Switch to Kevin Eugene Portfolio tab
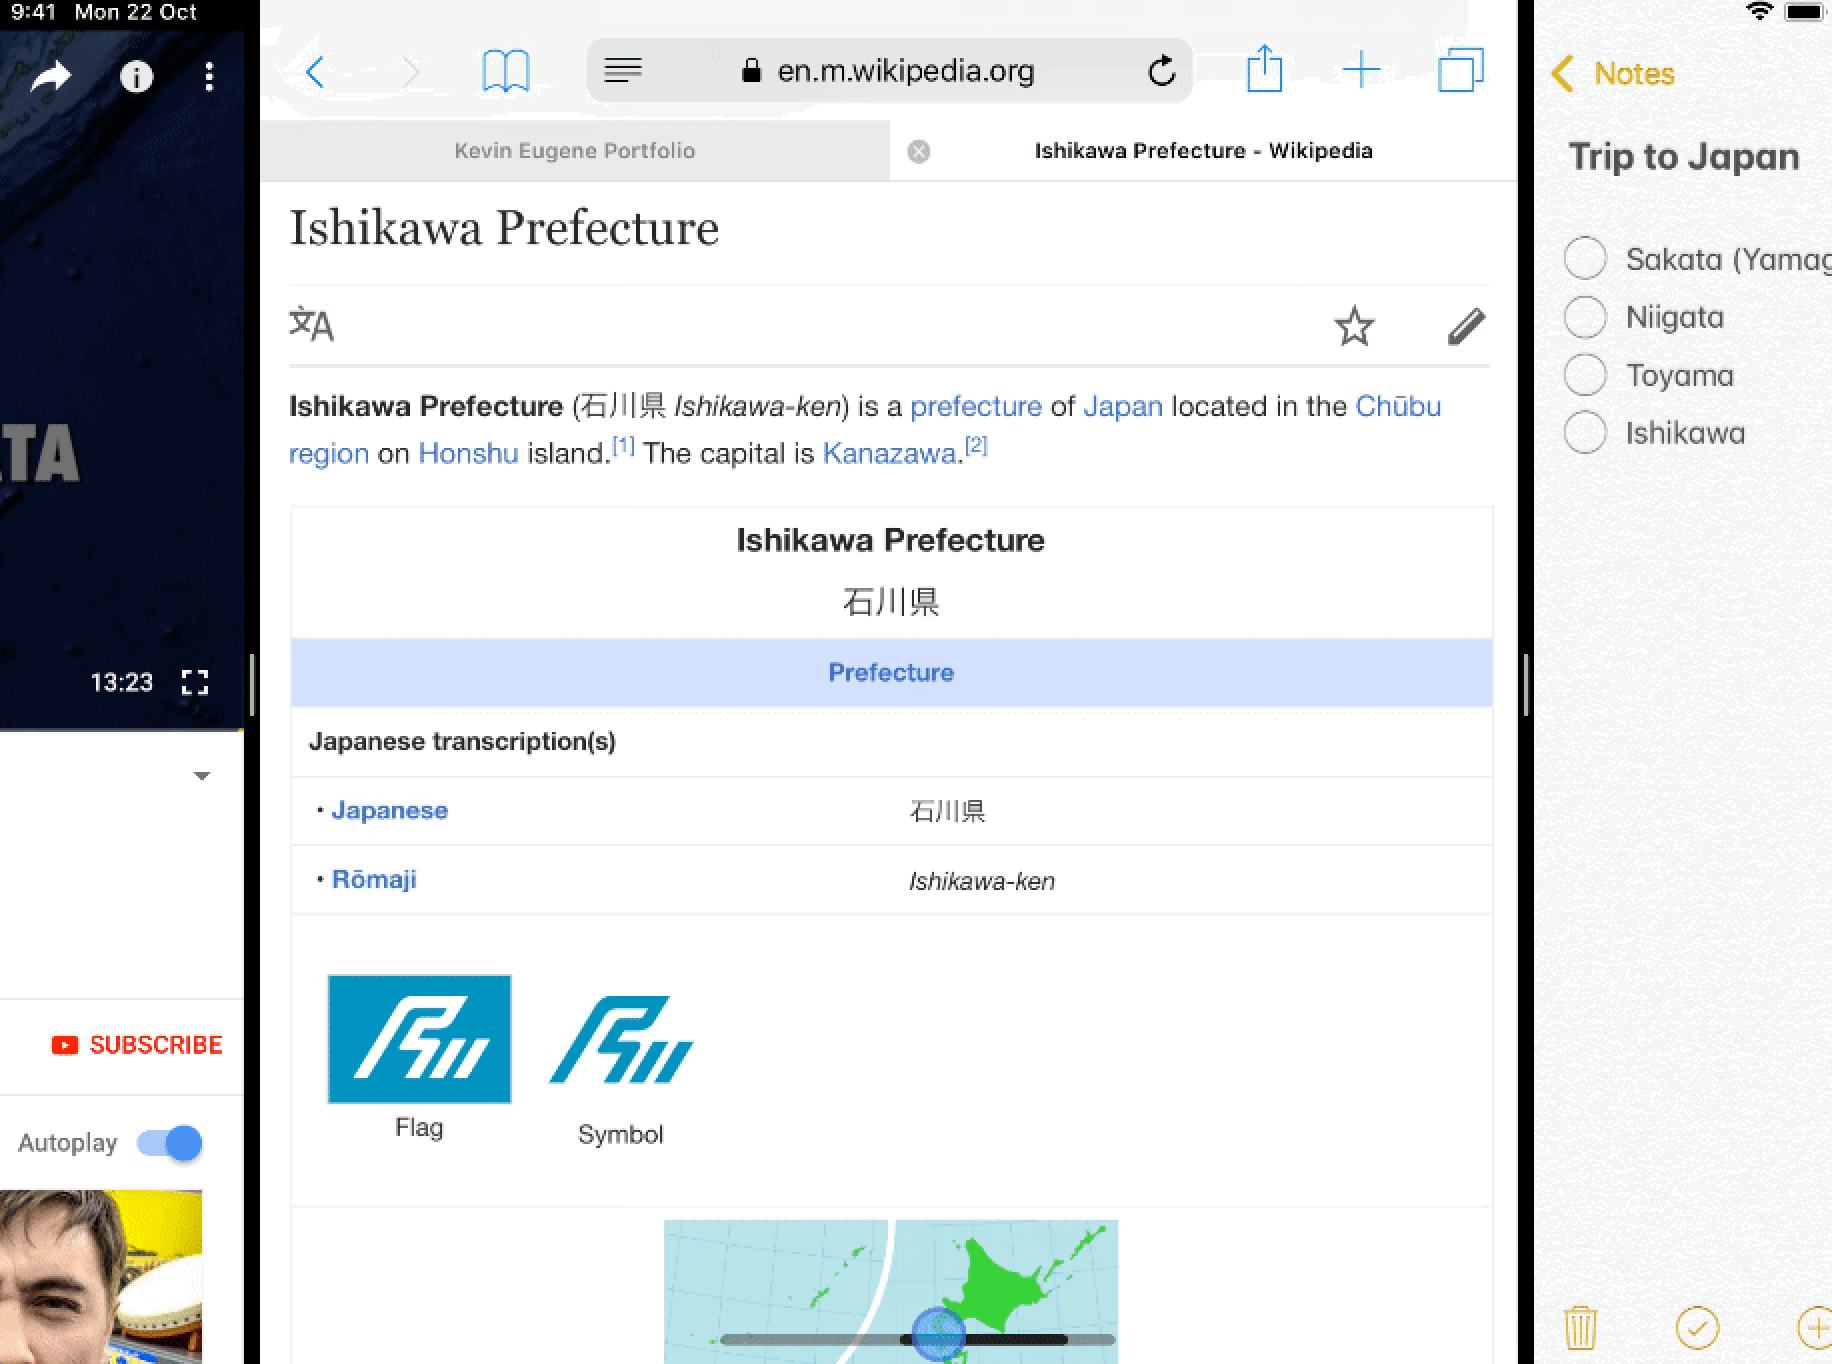Image resolution: width=1832 pixels, height=1364 pixels. tap(574, 151)
